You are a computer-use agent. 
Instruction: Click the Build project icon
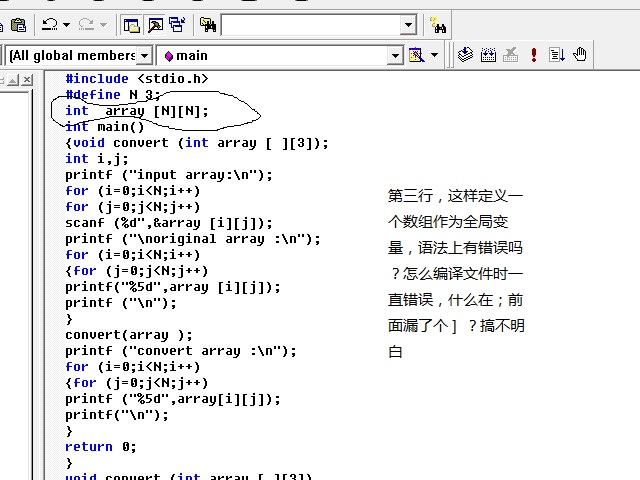tap(488, 55)
